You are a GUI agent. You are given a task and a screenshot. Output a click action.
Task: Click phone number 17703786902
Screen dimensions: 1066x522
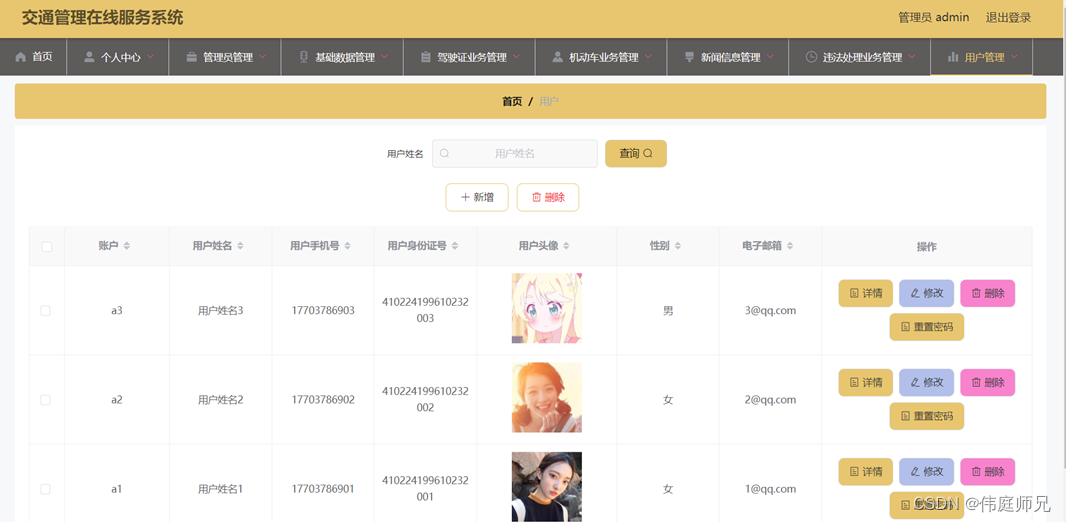pos(323,400)
